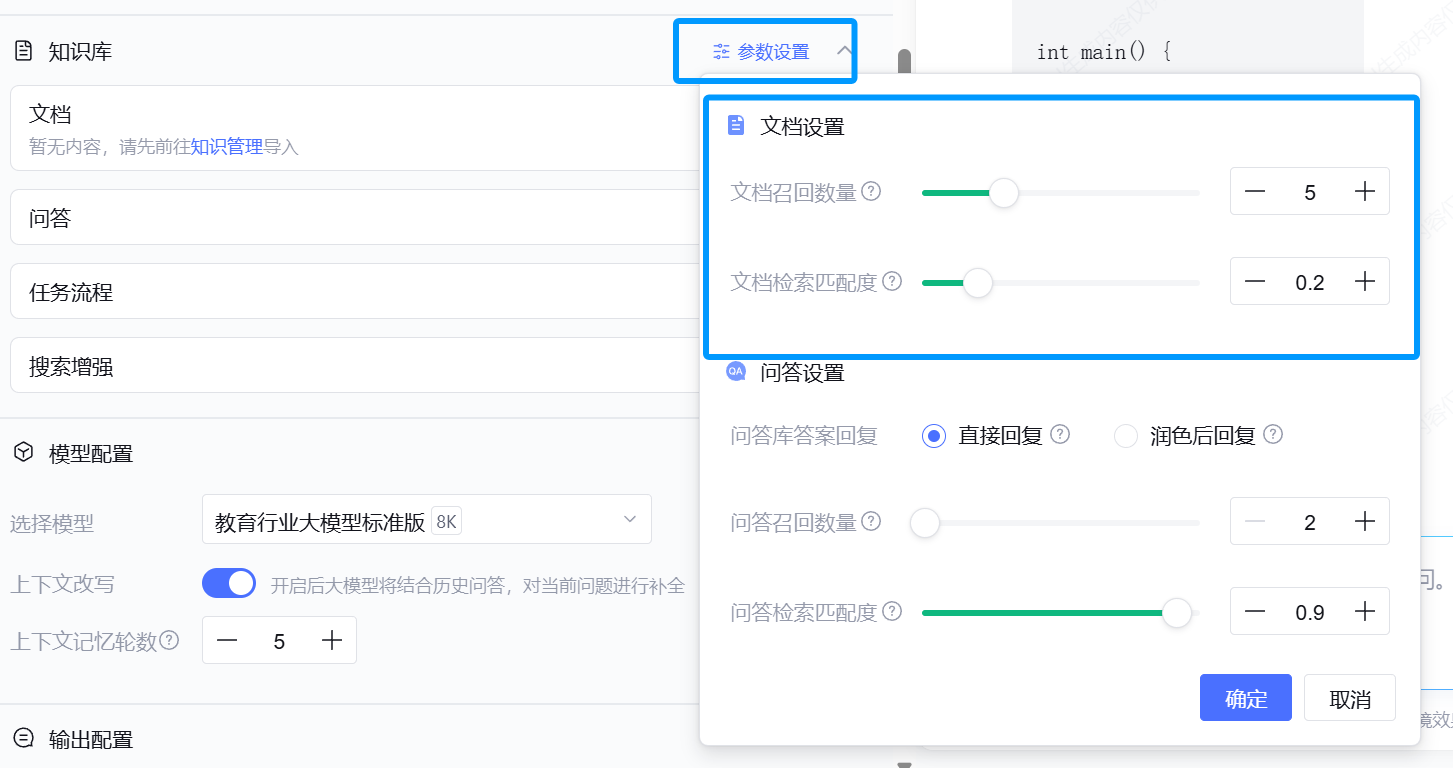This screenshot has height=768, width=1453.
Task: Click the 模型配置 cube icon
Action: click(x=23, y=453)
